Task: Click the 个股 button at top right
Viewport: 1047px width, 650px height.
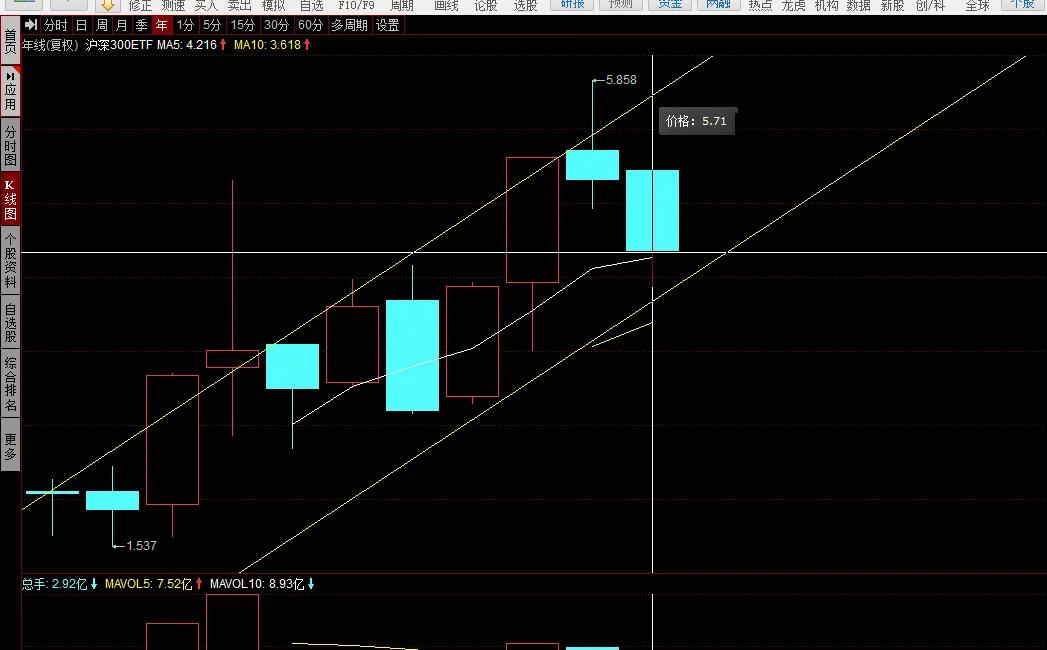Action: [1022, 4]
